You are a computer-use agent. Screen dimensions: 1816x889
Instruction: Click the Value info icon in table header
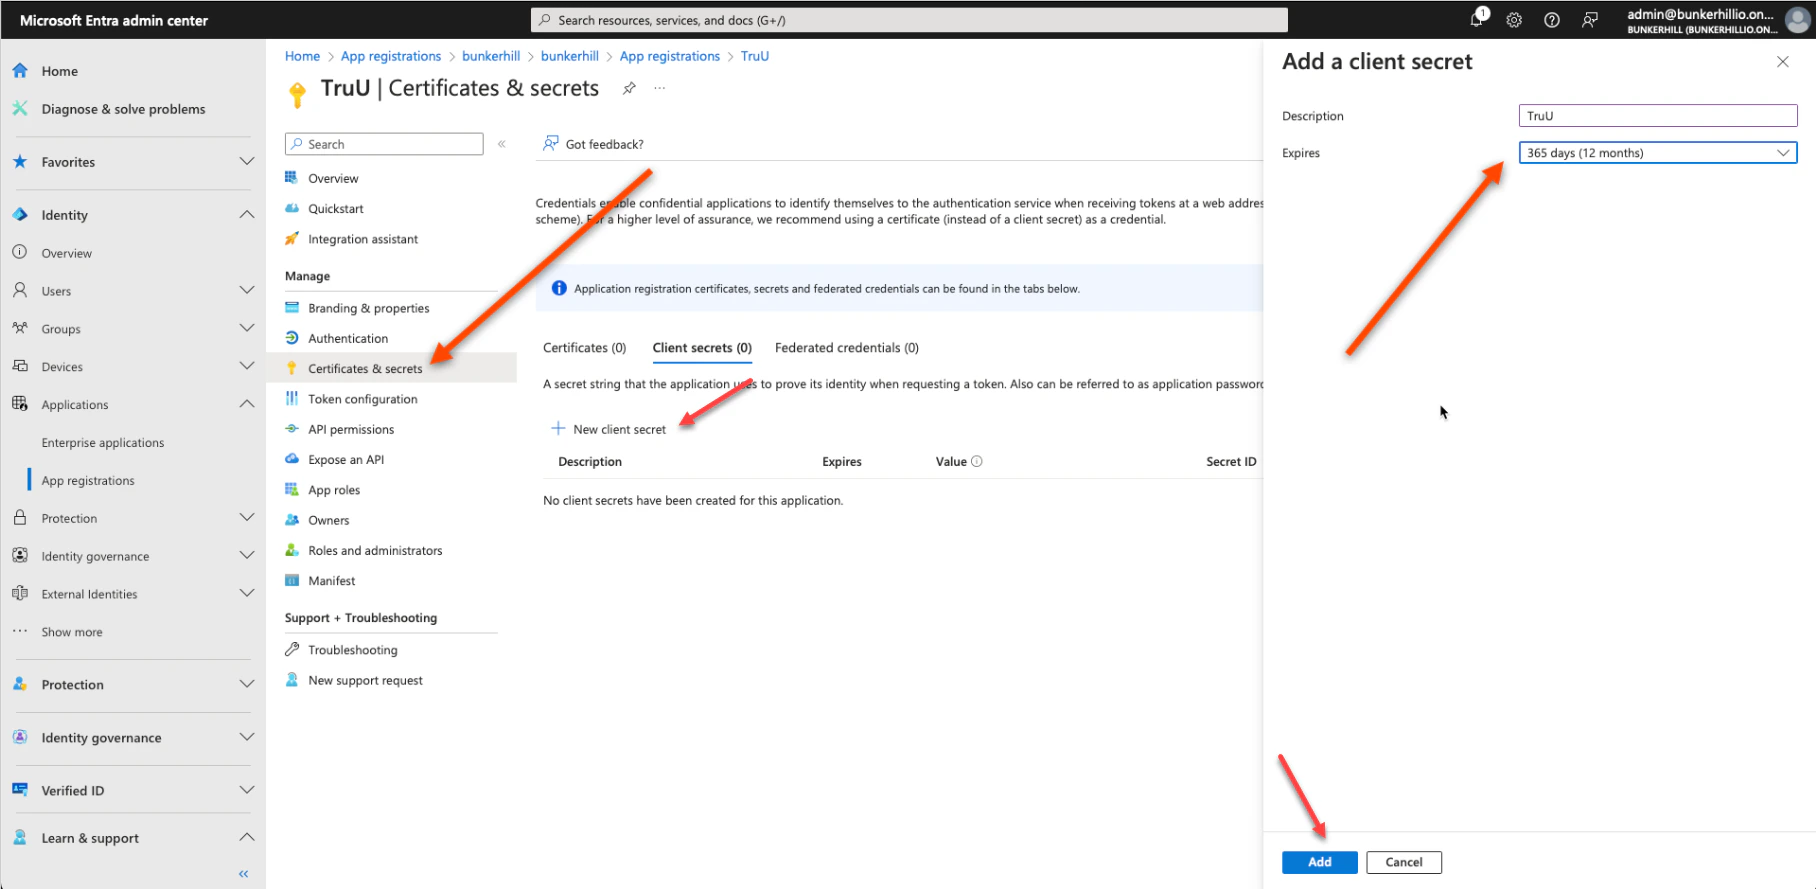click(977, 461)
